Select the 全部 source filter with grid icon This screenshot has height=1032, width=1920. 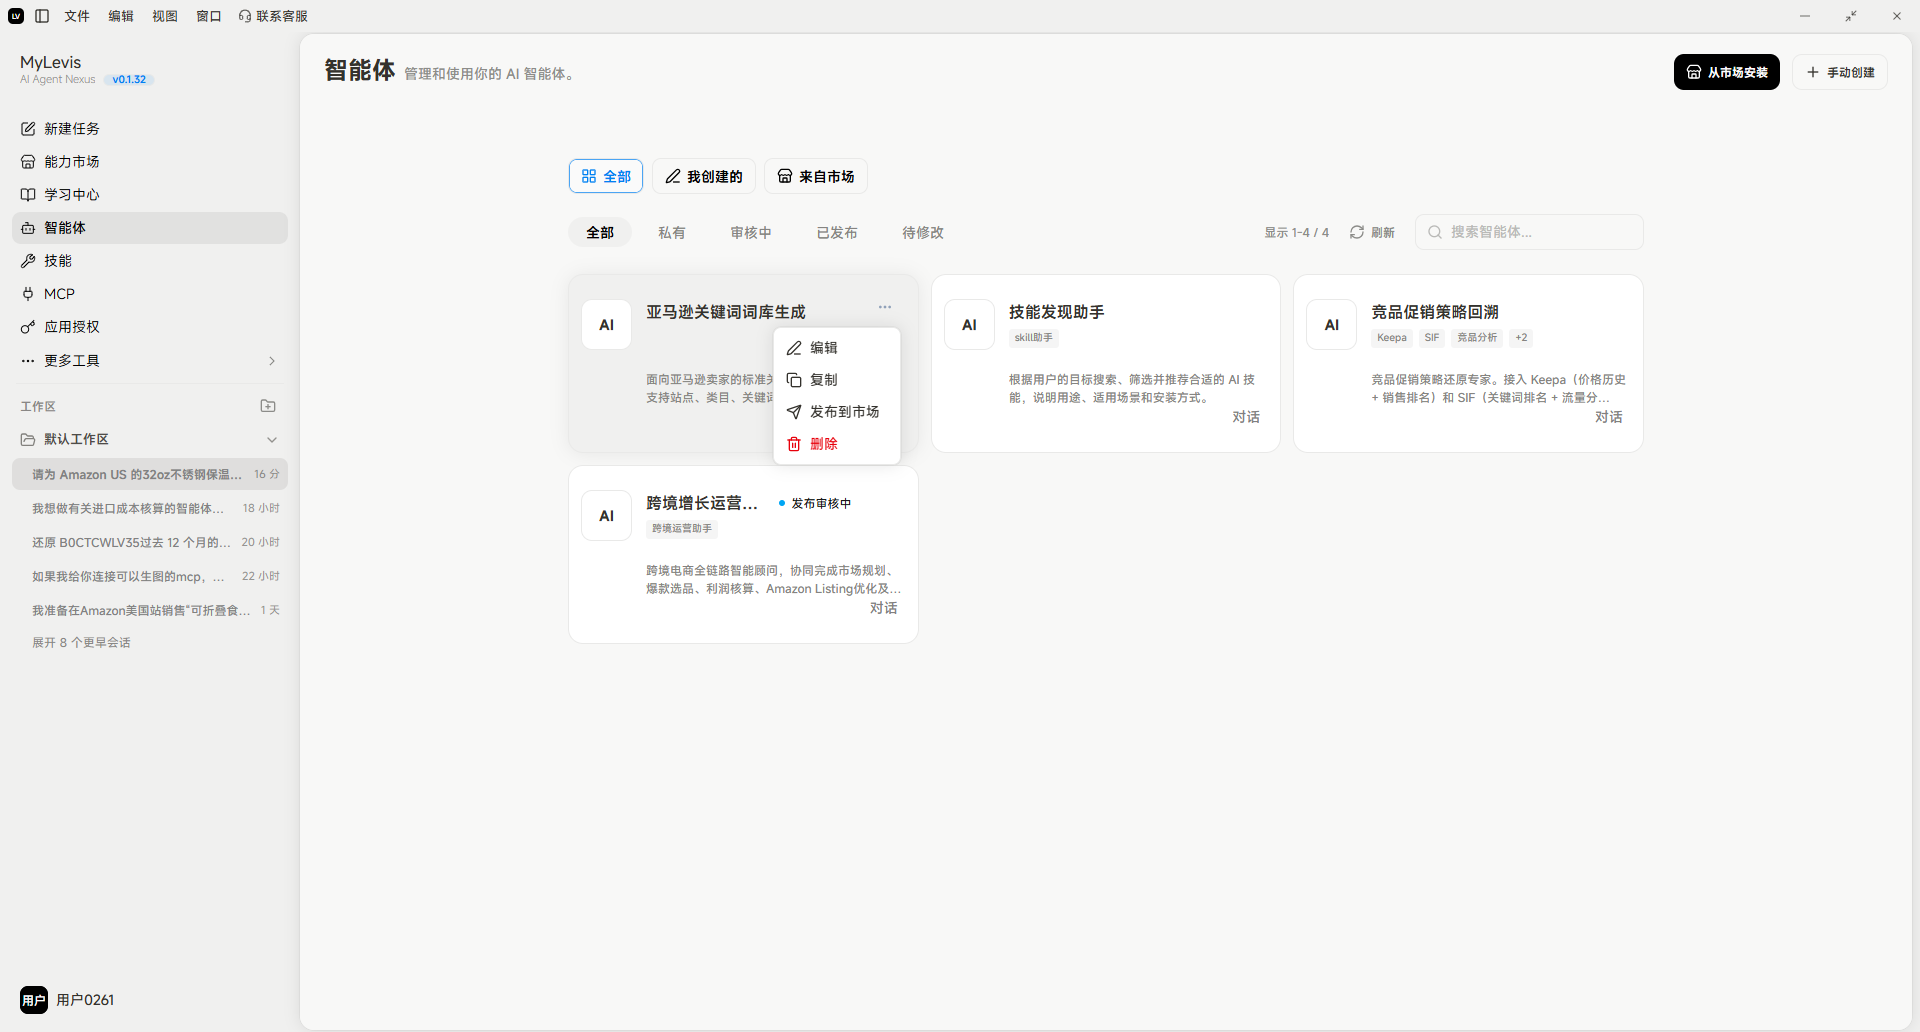[x=606, y=176]
